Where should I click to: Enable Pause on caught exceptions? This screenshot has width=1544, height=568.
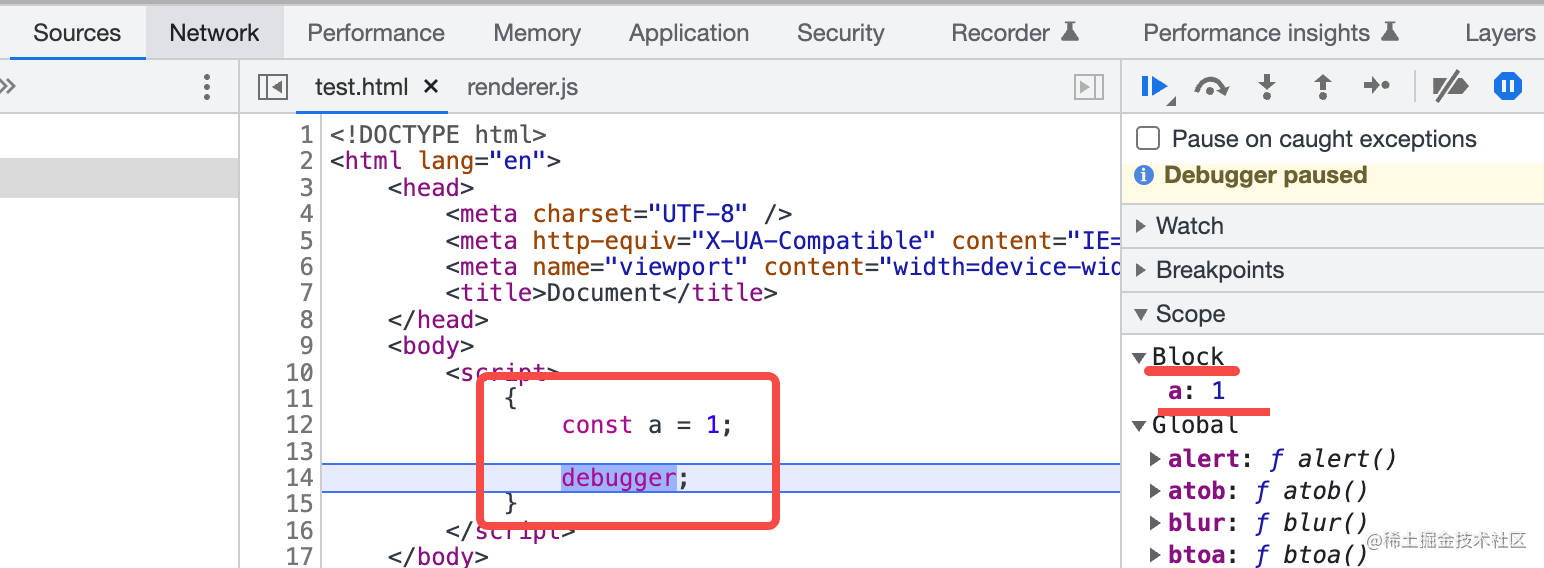1149,139
